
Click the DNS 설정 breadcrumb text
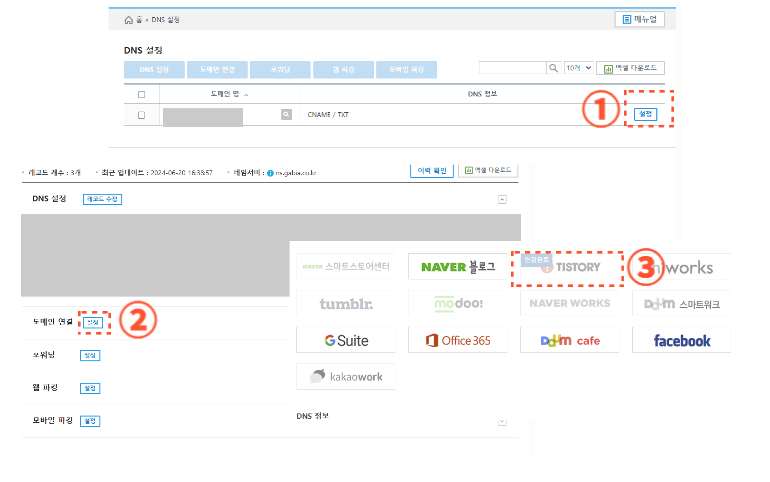[165, 20]
